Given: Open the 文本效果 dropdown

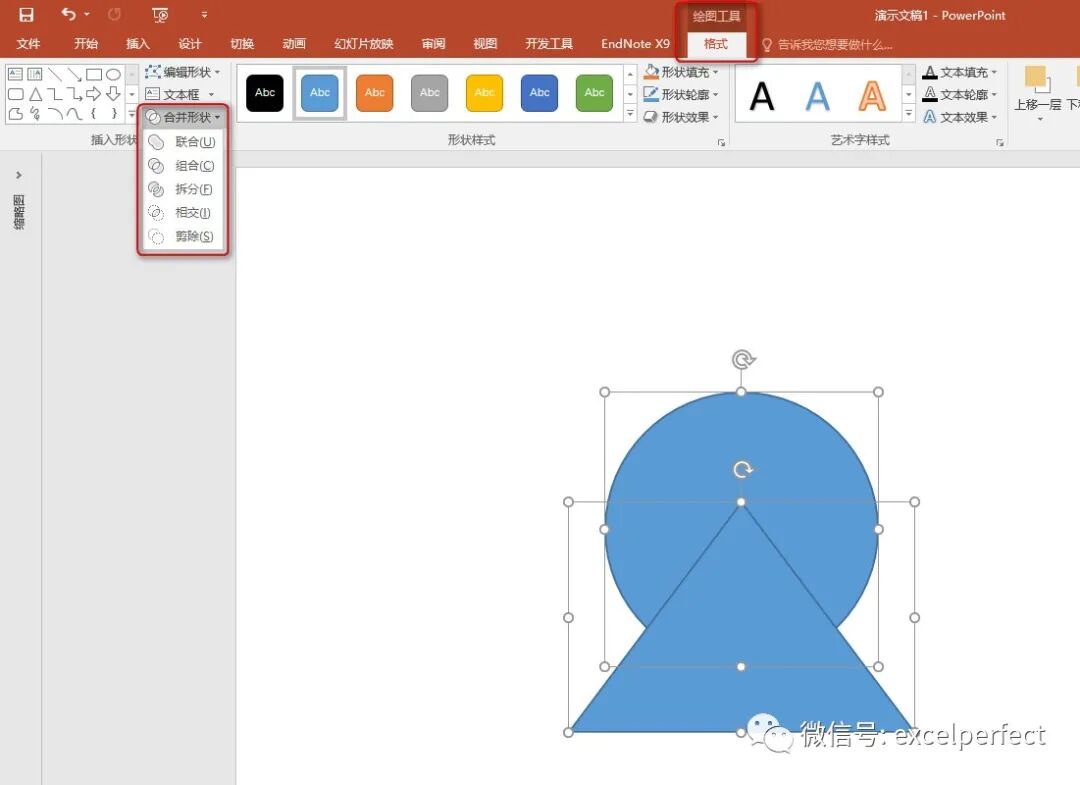Looking at the screenshot, I should 959,117.
